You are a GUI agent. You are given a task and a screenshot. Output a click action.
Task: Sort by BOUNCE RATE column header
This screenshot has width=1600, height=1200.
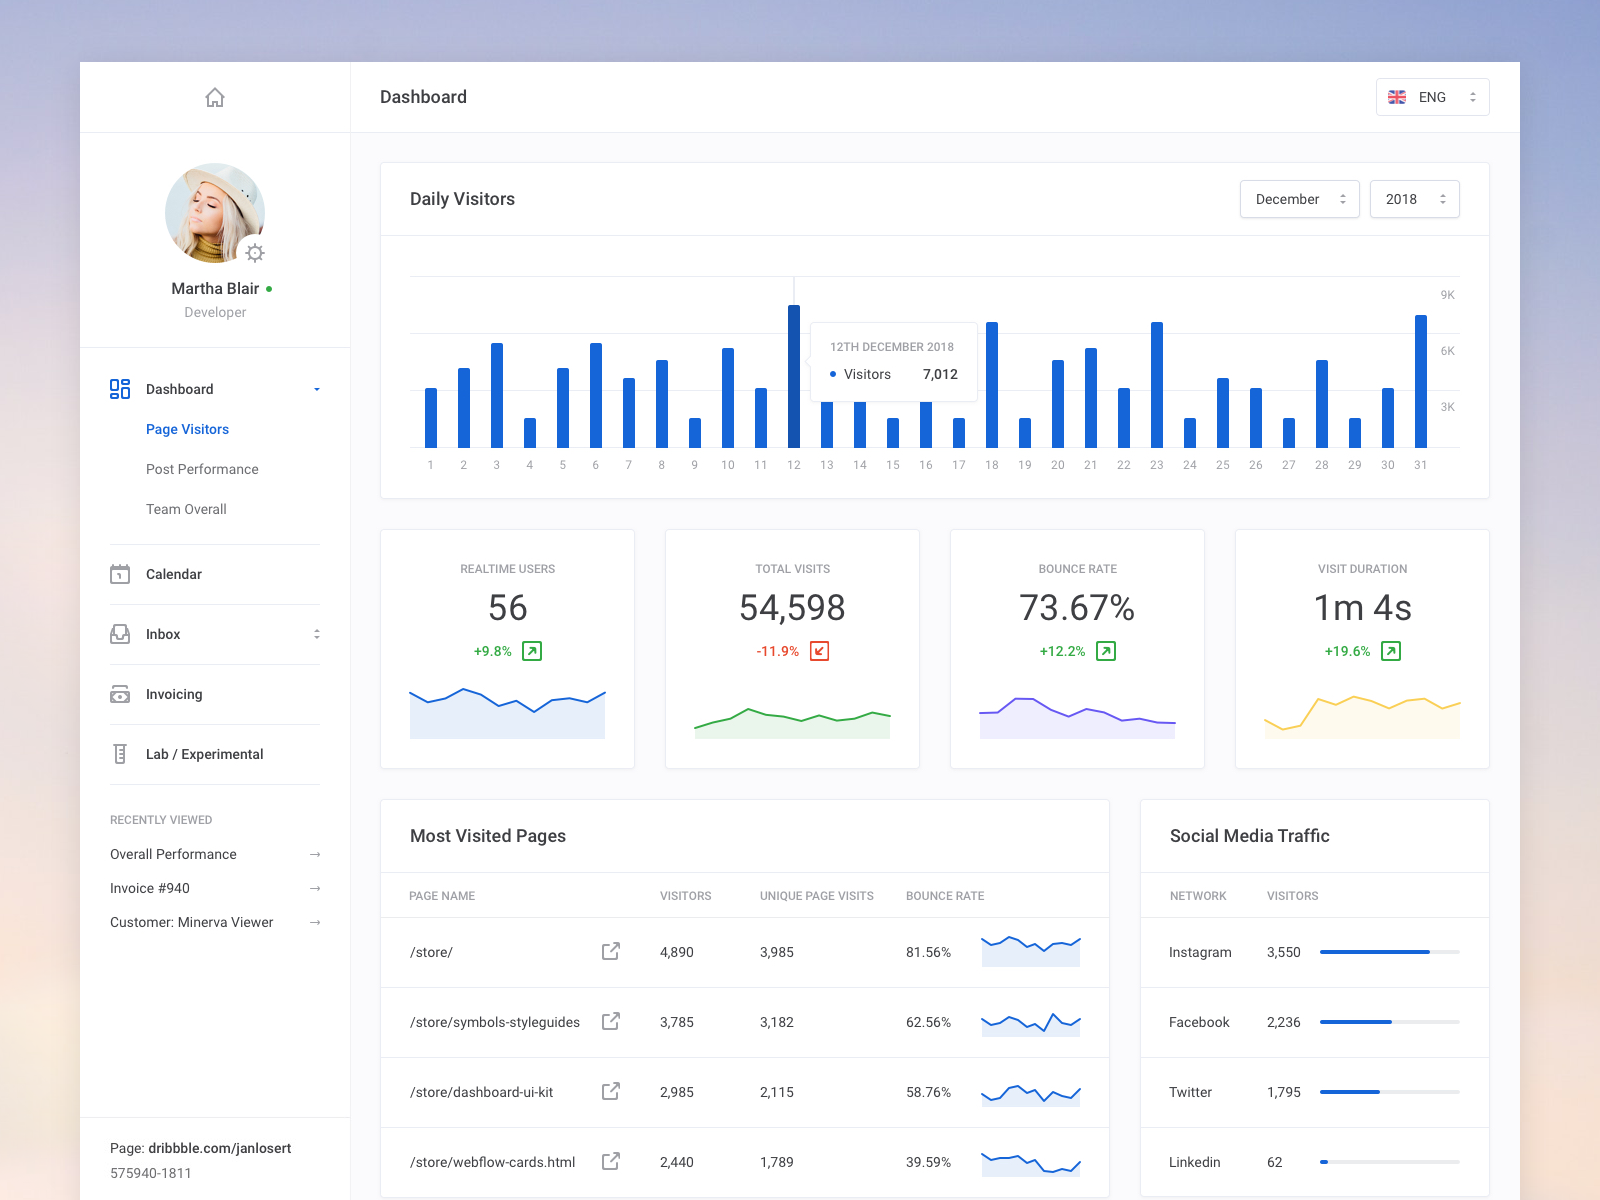click(x=945, y=896)
